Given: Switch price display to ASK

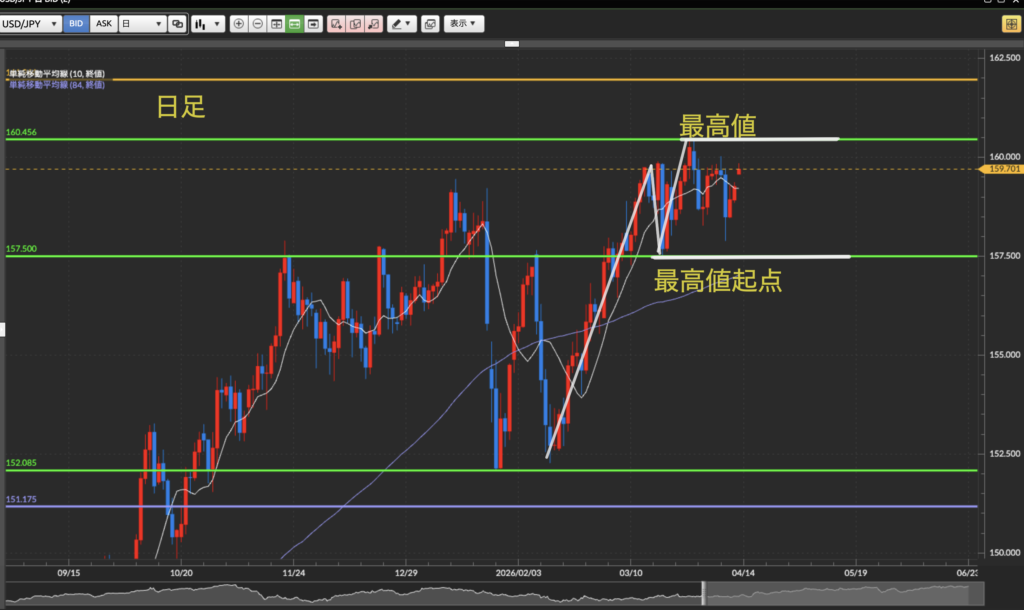Looking at the screenshot, I should (104, 23).
